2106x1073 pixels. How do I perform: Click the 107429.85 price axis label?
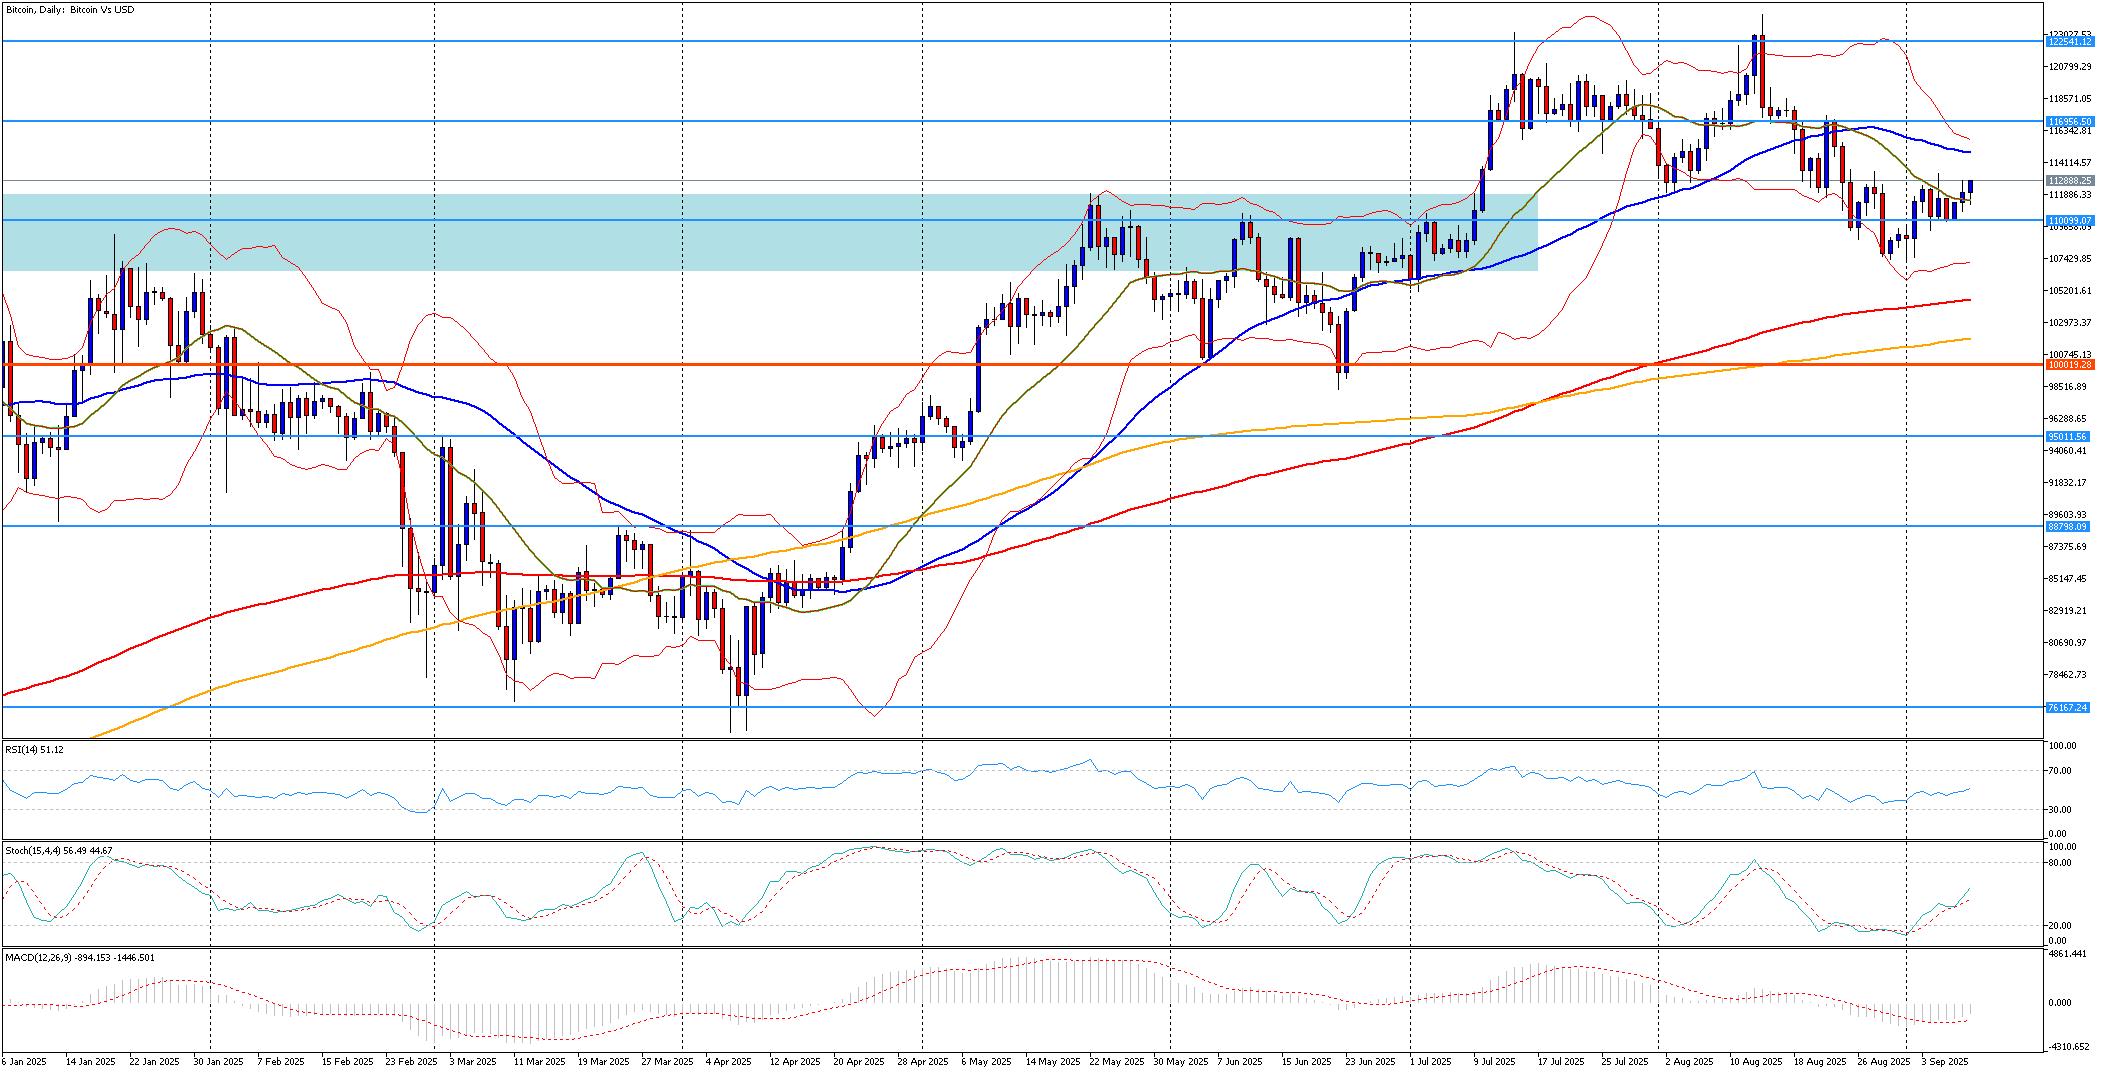2070,259
